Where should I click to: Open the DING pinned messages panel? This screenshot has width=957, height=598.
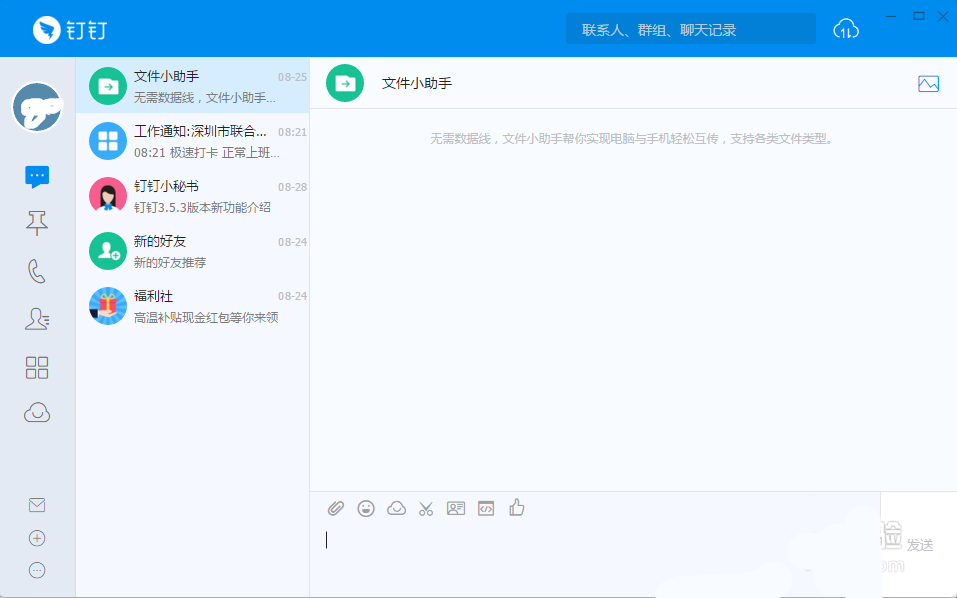click(37, 223)
